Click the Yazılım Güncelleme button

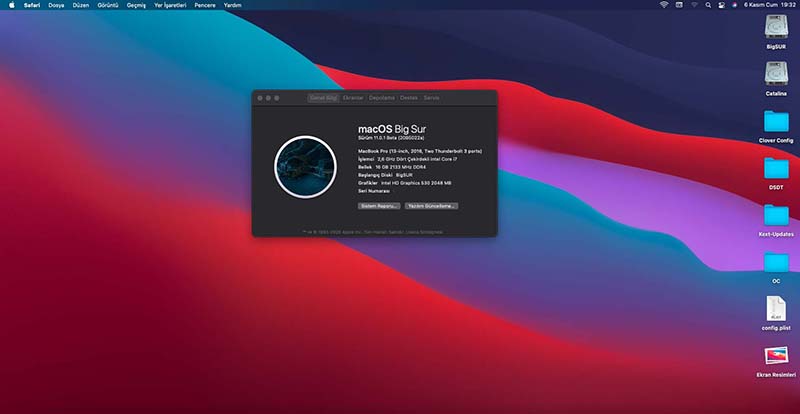coord(431,205)
